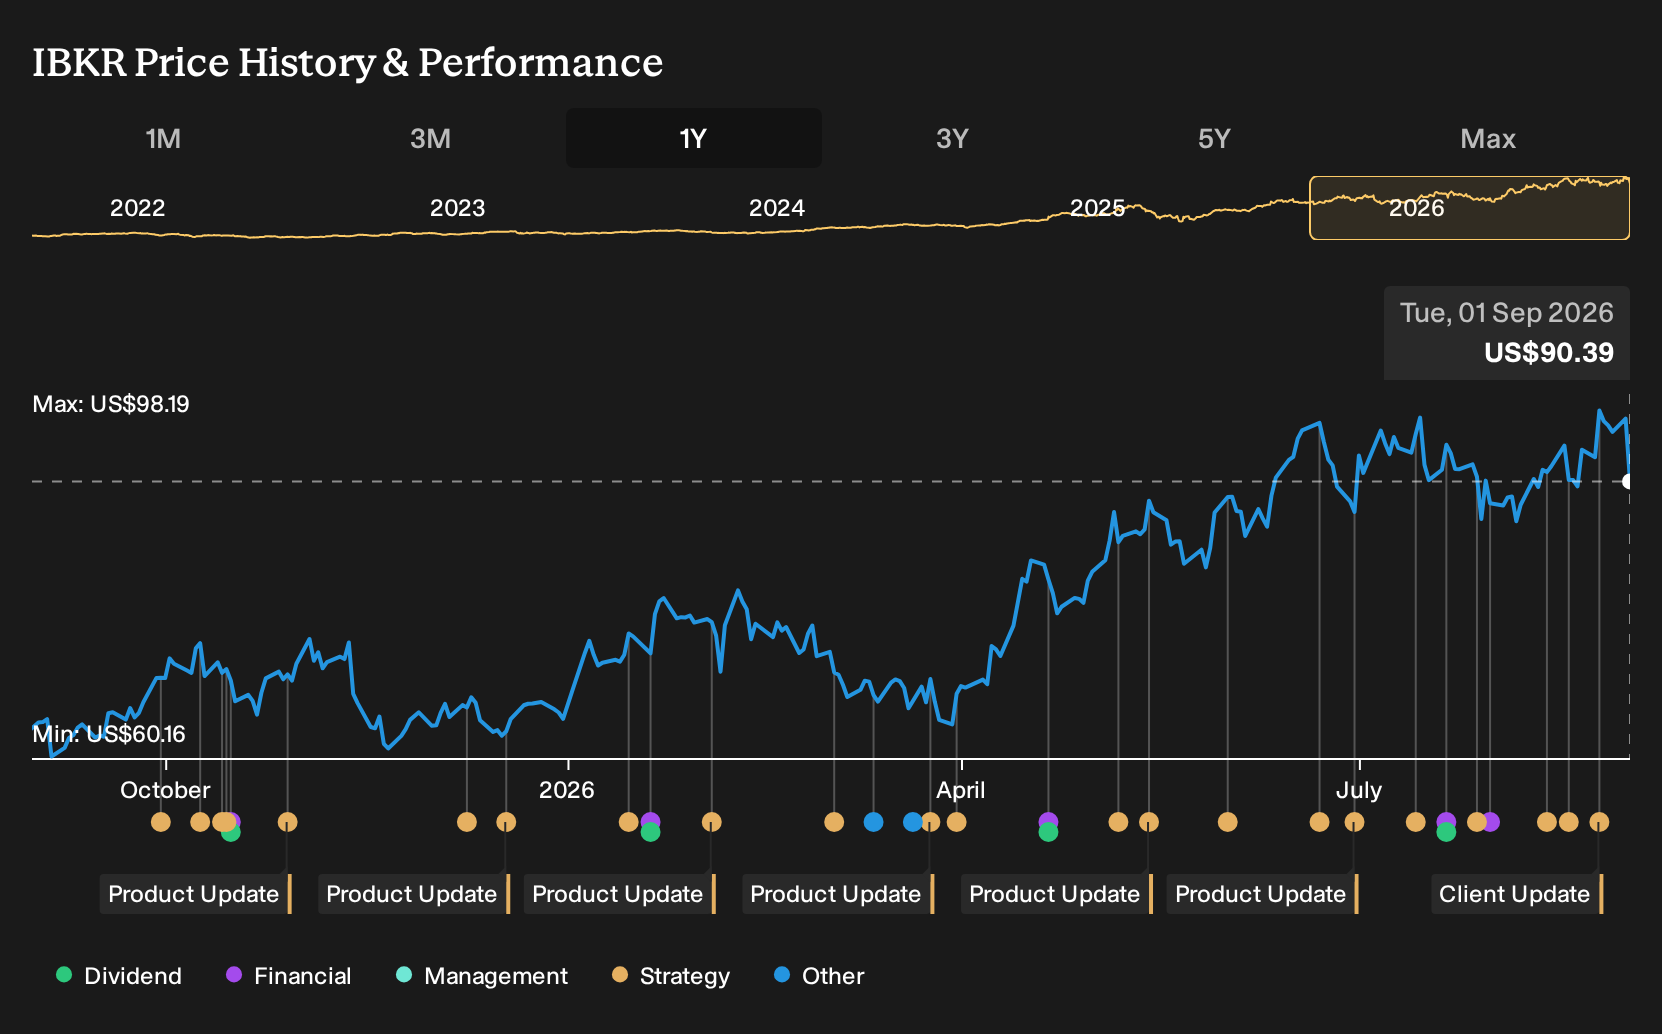The image size is (1662, 1034).
Task: Switch chart to 5Y range
Action: click(x=1214, y=138)
